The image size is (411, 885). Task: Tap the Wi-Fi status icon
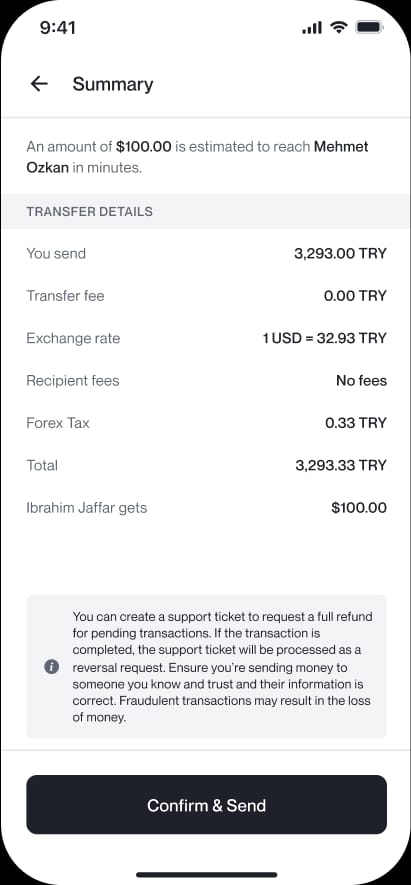[339, 27]
